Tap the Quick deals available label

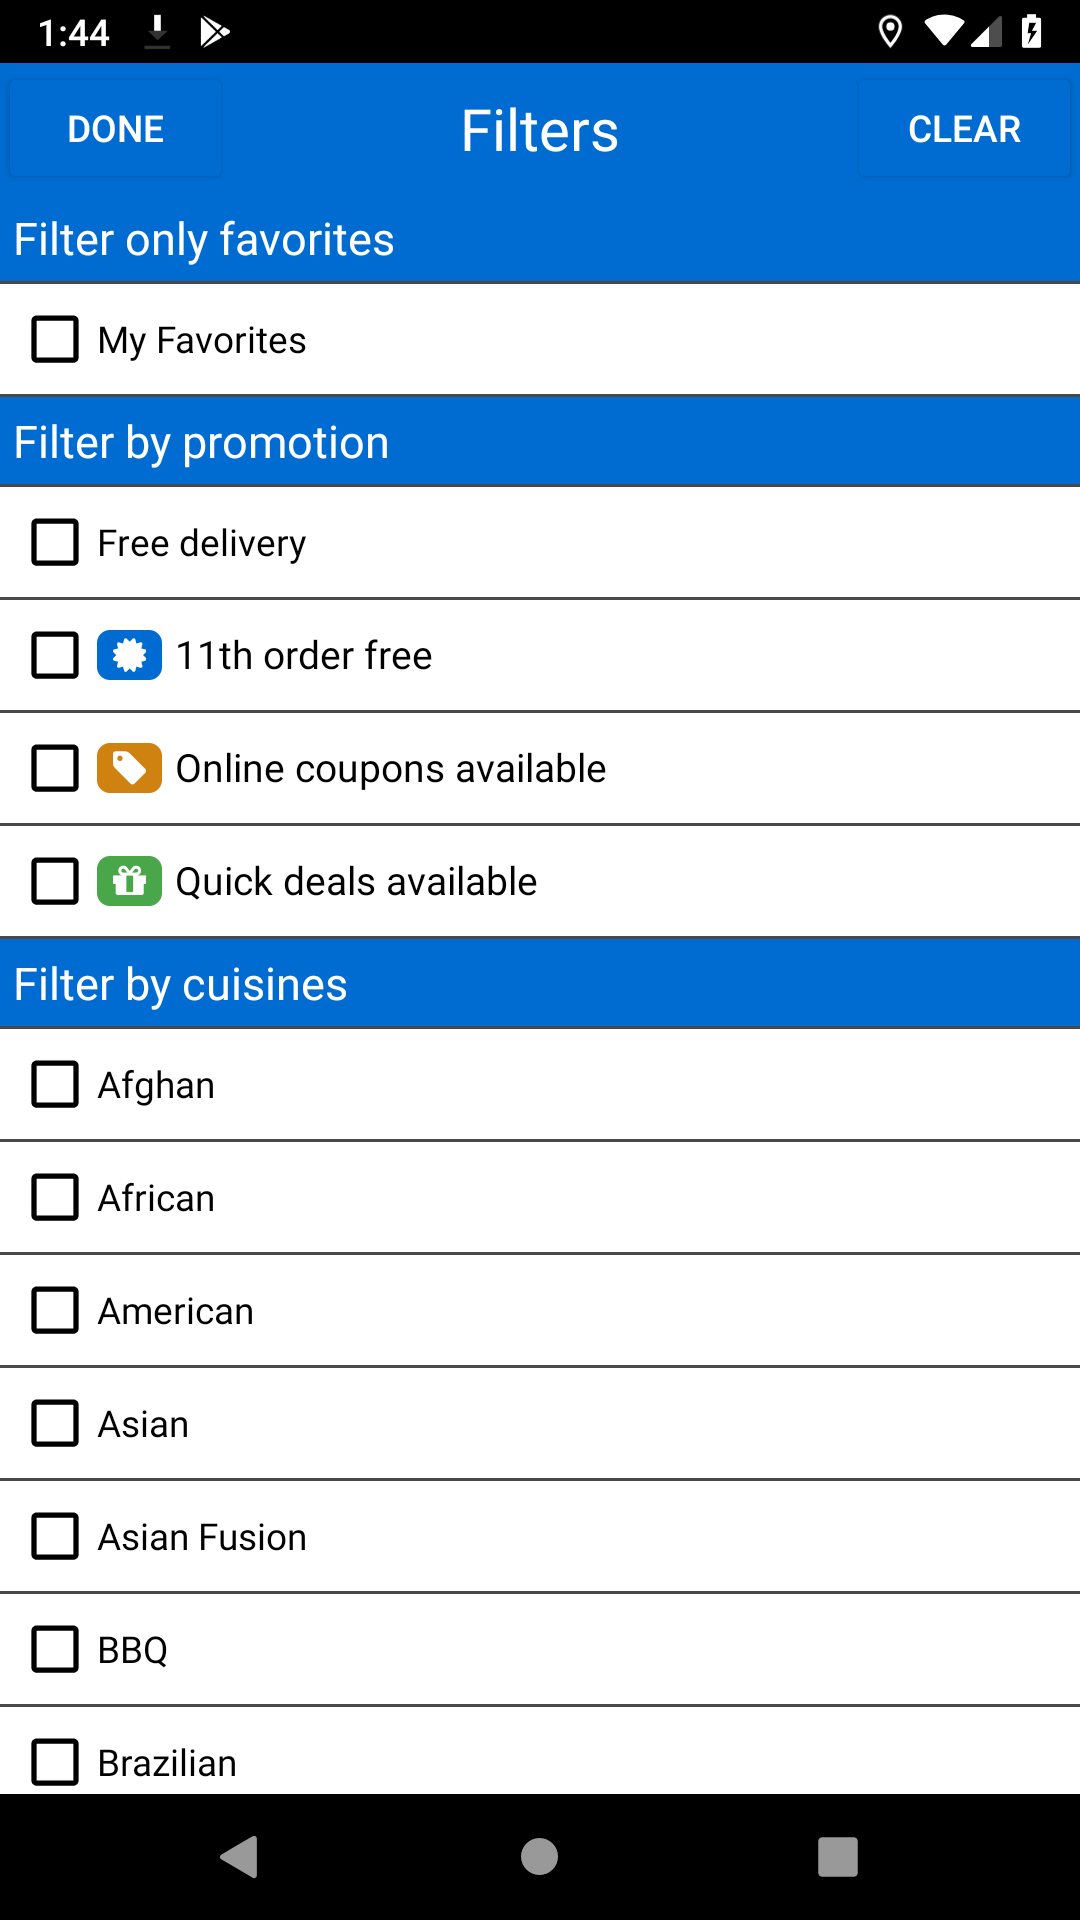coord(356,882)
